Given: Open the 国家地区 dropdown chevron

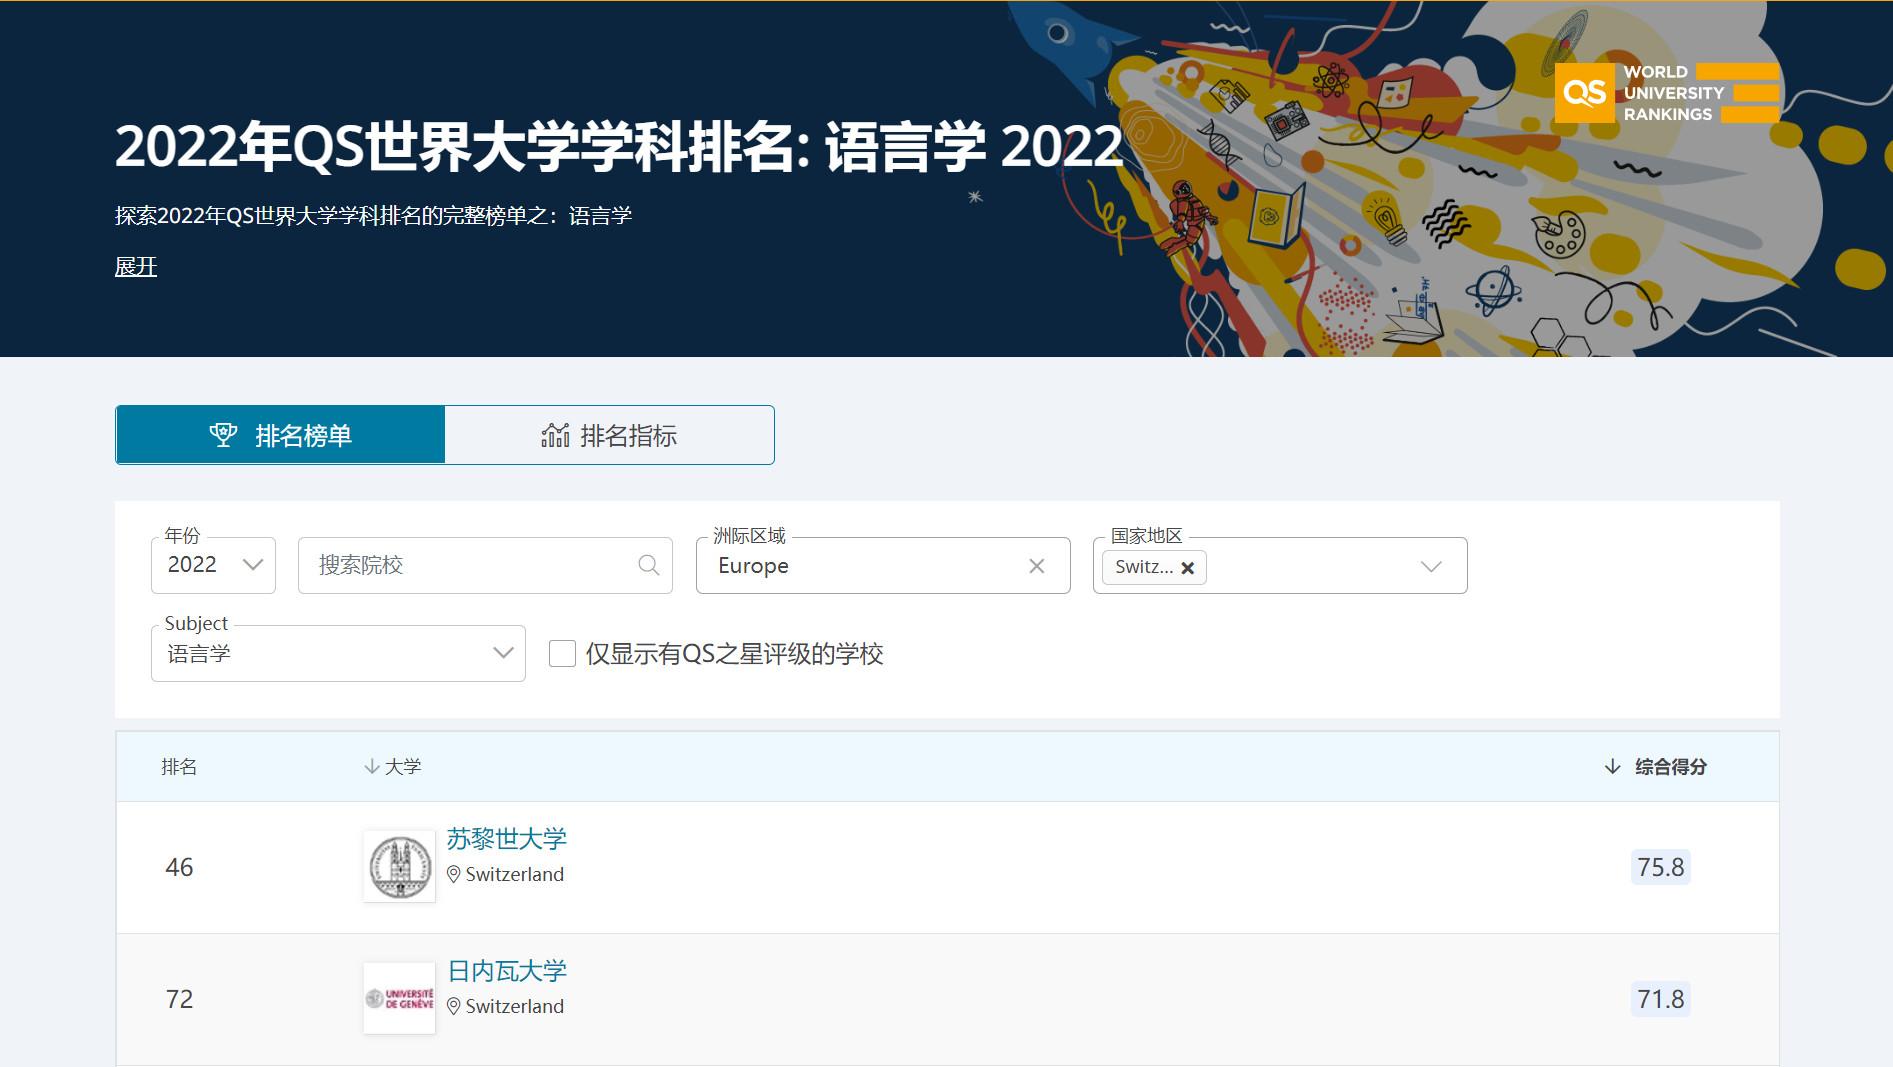Looking at the screenshot, I should [x=1430, y=565].
